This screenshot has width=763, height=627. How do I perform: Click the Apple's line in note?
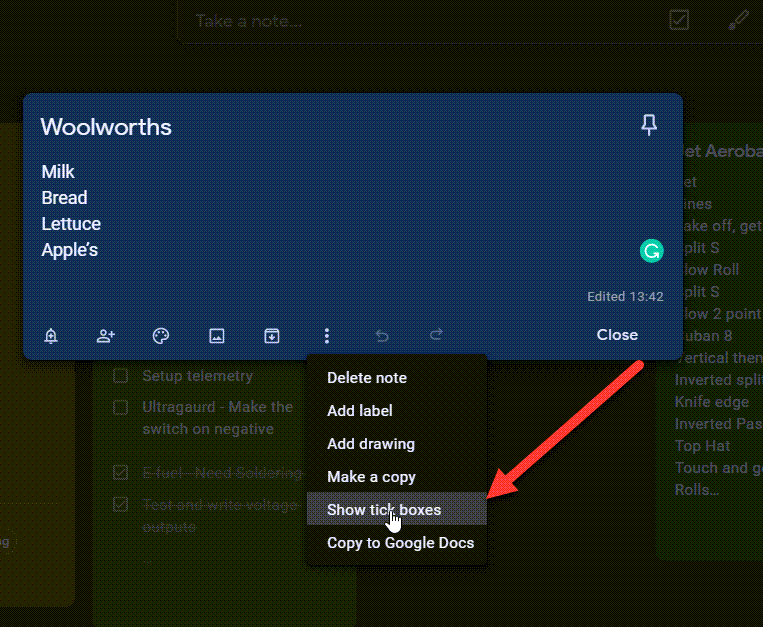click(x=70, y=250)
